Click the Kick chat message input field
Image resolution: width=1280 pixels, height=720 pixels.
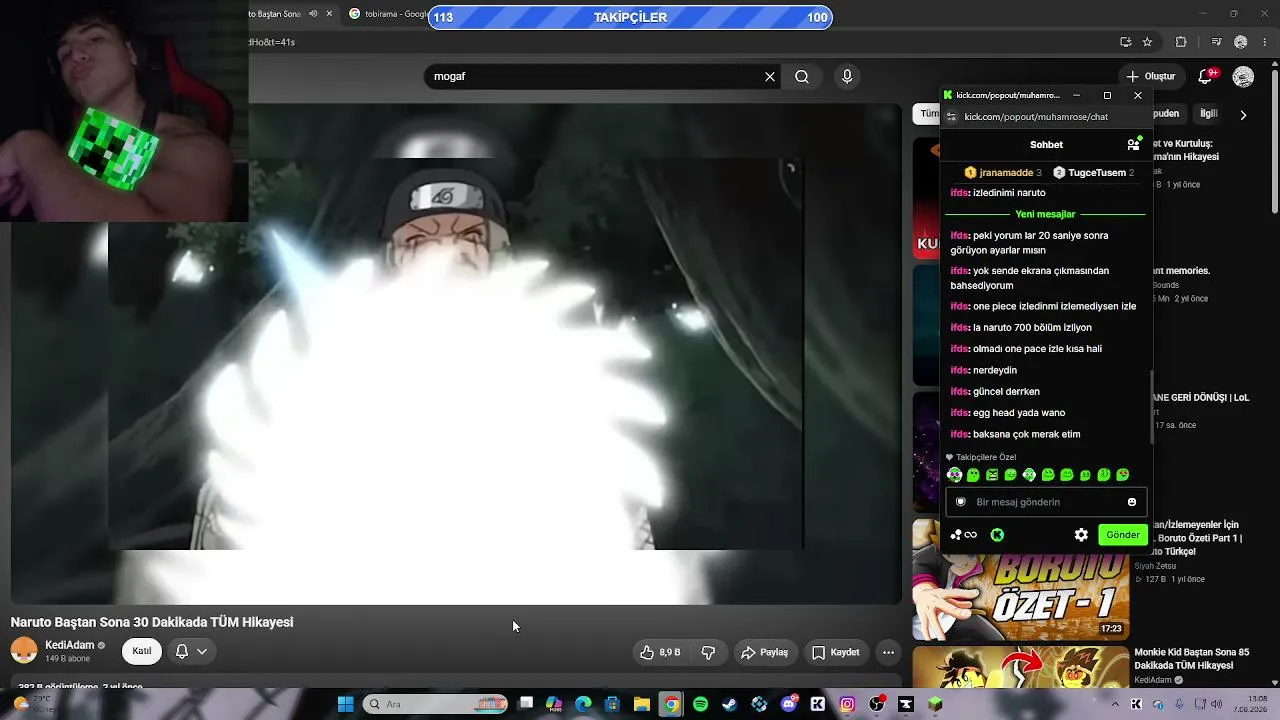click(1045, 502)
